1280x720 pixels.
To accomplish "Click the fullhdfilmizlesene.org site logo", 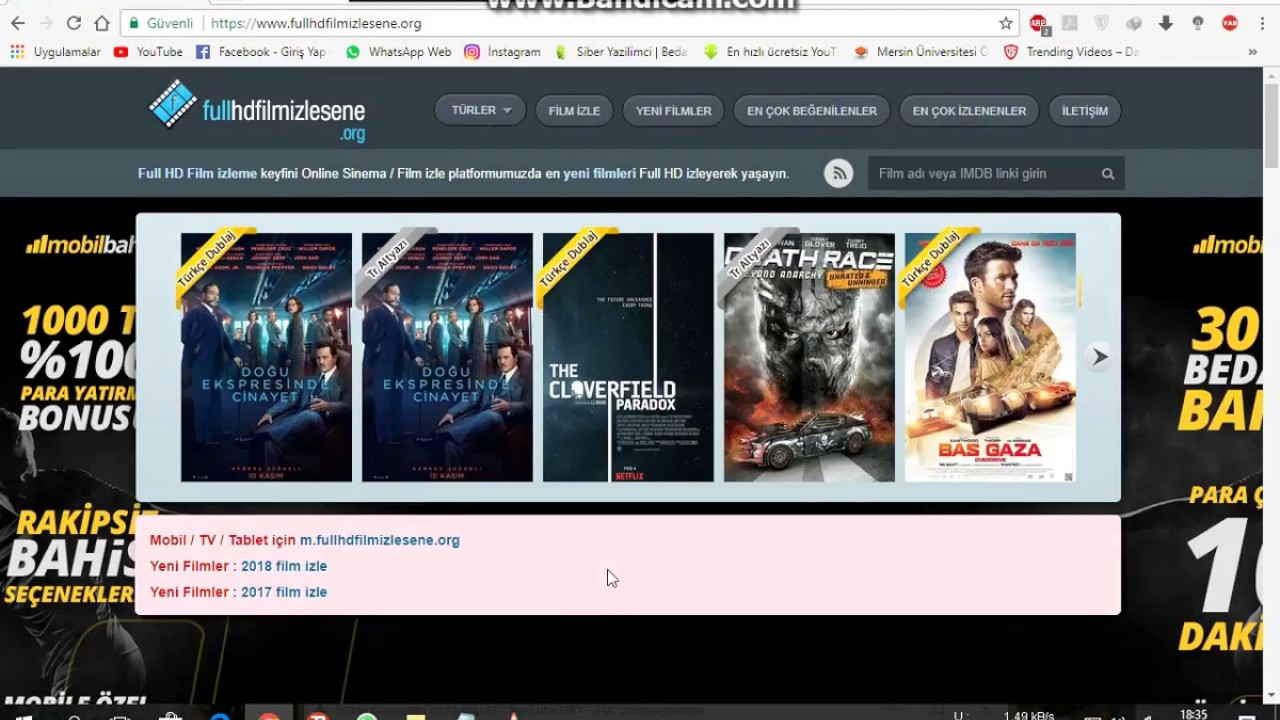I will coord(257,110).
